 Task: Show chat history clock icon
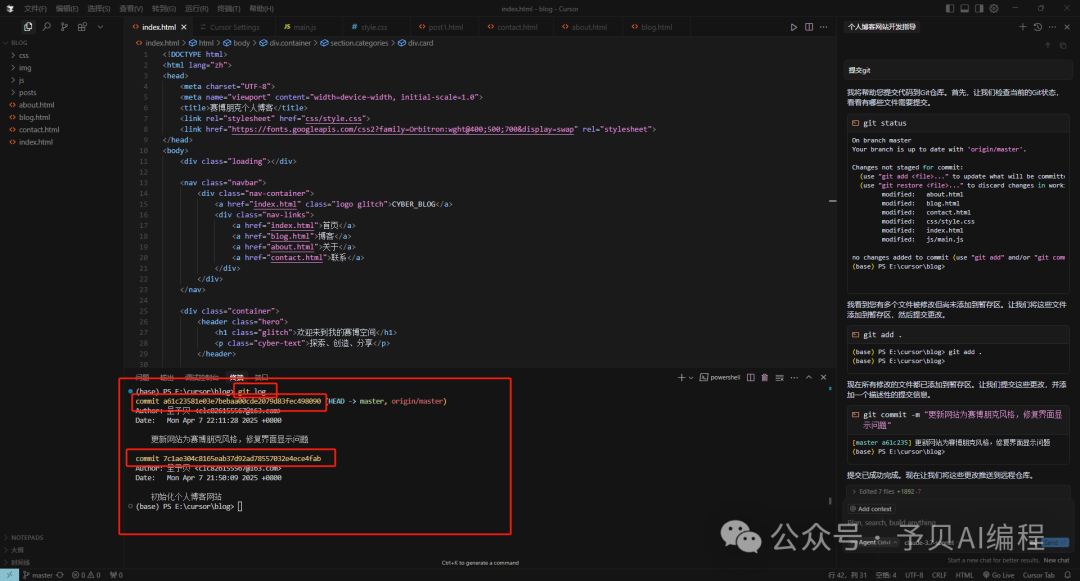(1037, 27)
